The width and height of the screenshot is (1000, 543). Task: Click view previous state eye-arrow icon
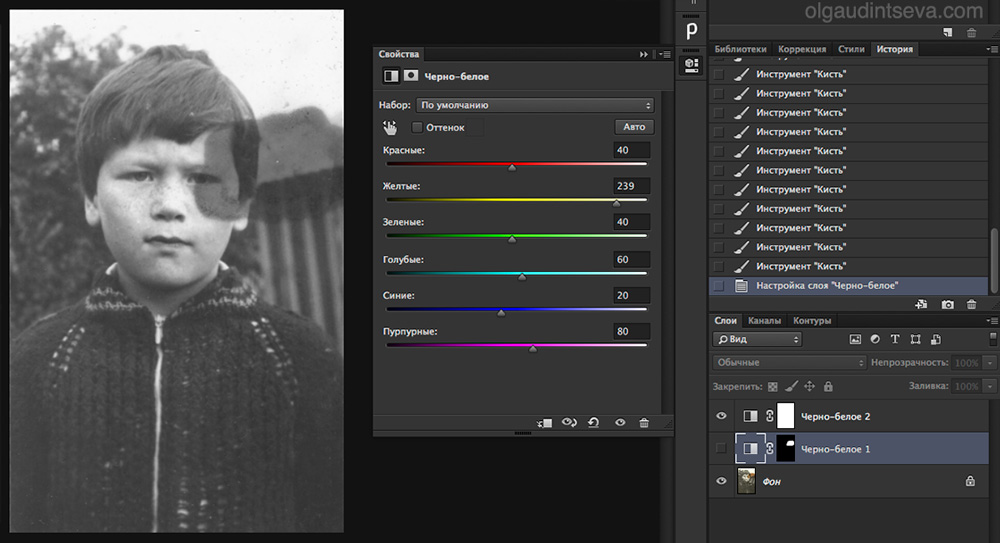tap(569, 423)
